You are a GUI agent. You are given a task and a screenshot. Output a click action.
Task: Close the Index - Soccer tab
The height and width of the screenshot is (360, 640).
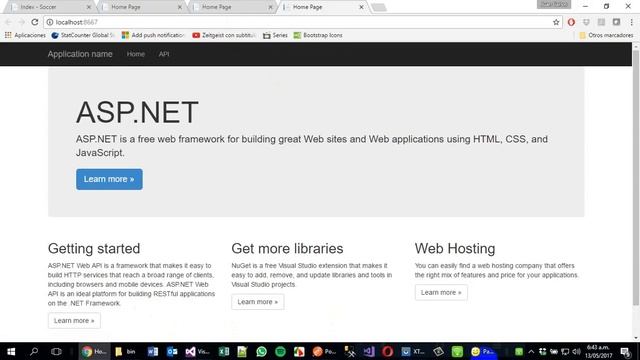[x=89, y=7]
